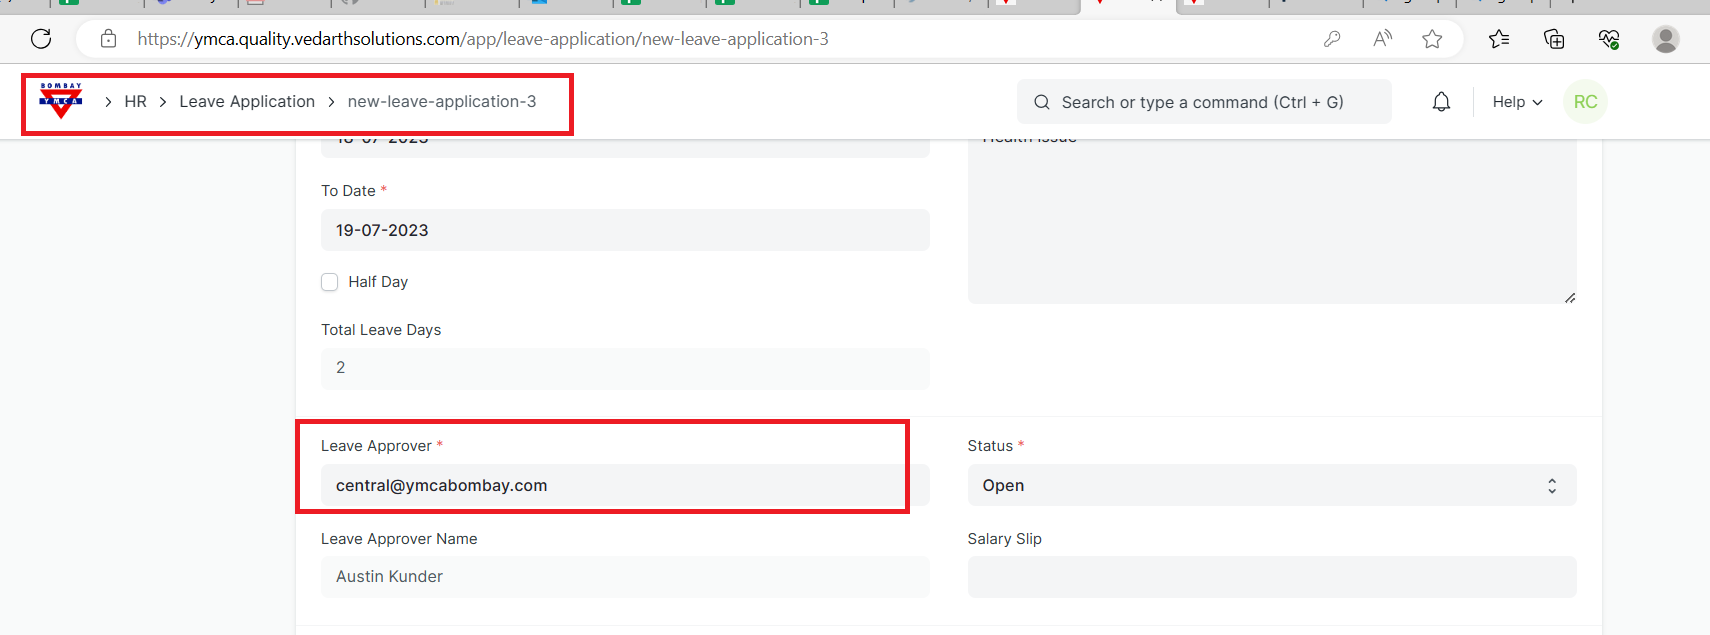The image size is (1710, 635).
Task: Add this page to favorites with the star
Action: [x=1432, y=39]
